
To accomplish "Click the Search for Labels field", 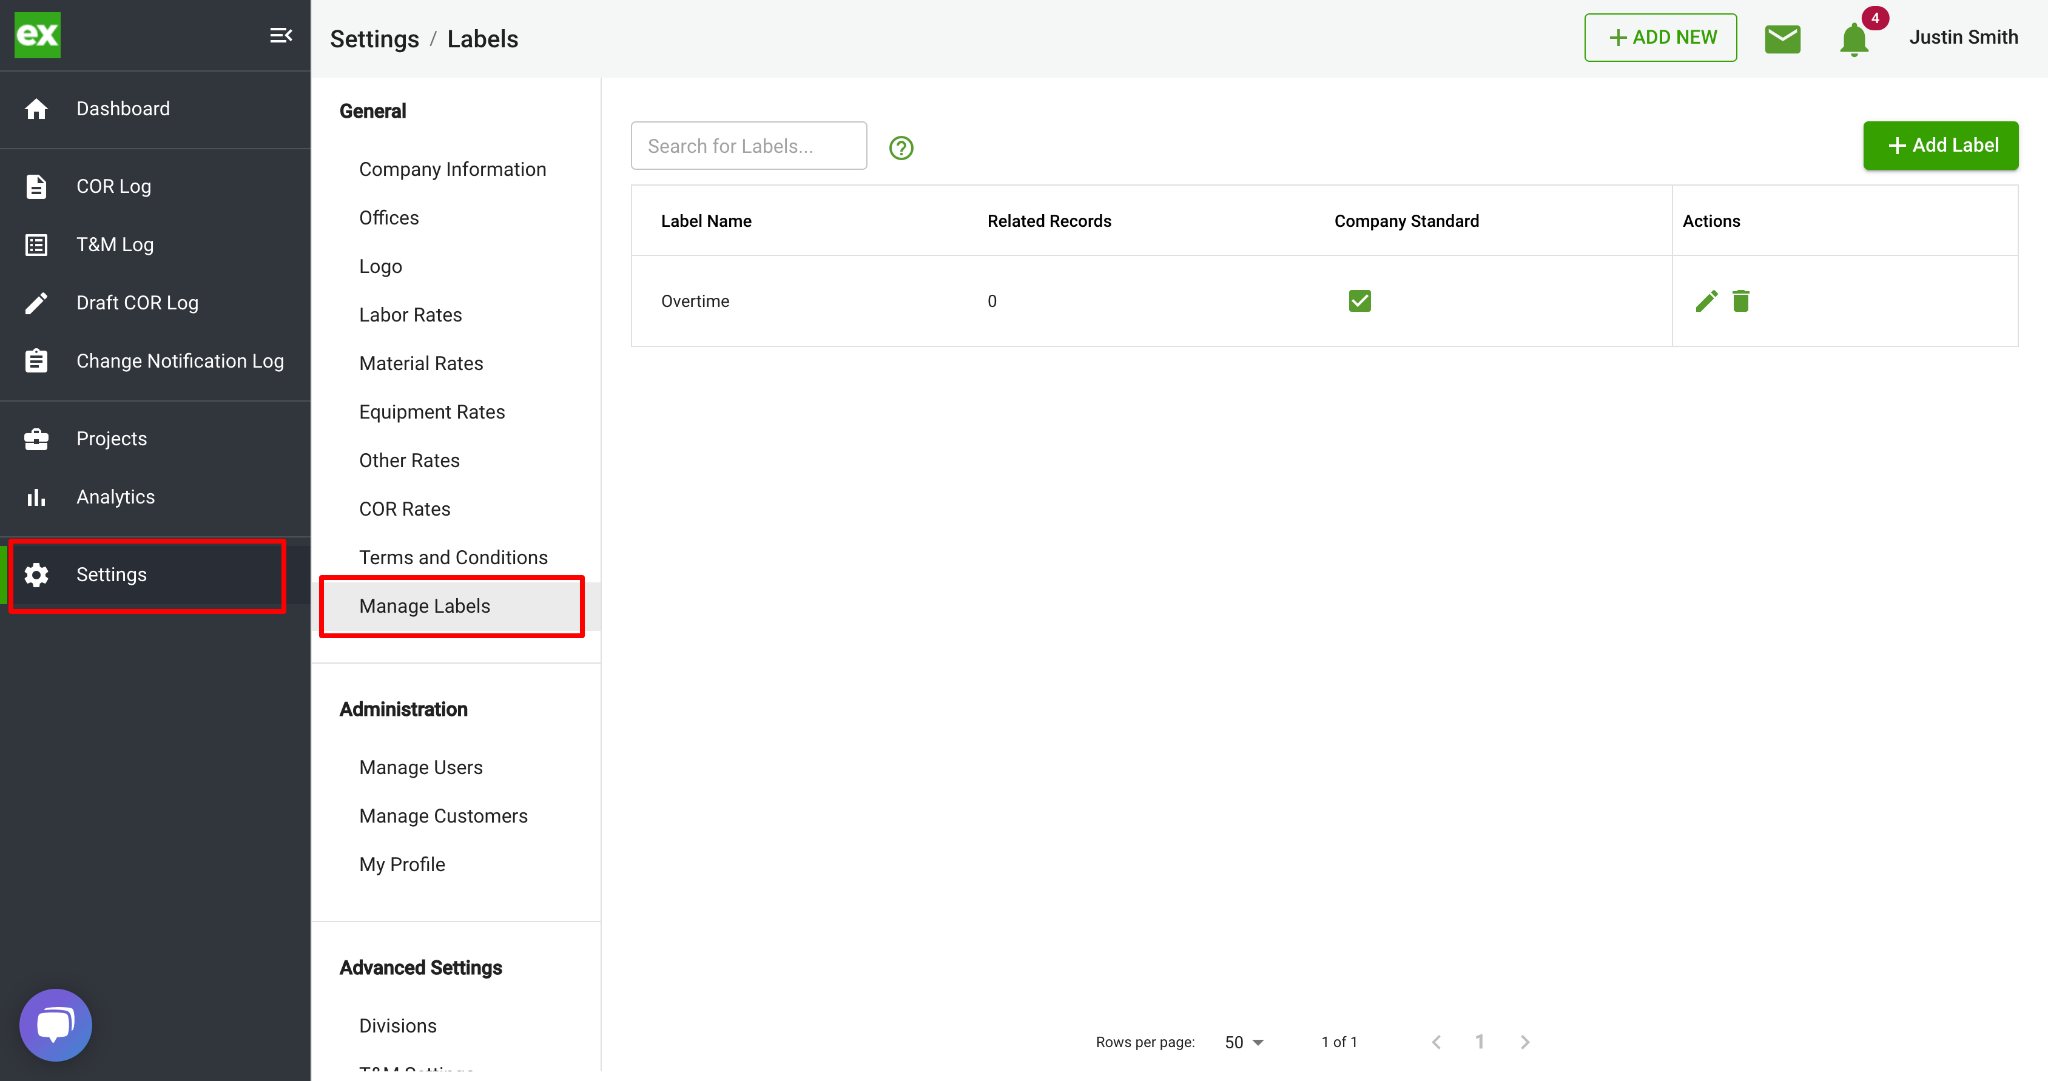I will (x=748, y=146).
